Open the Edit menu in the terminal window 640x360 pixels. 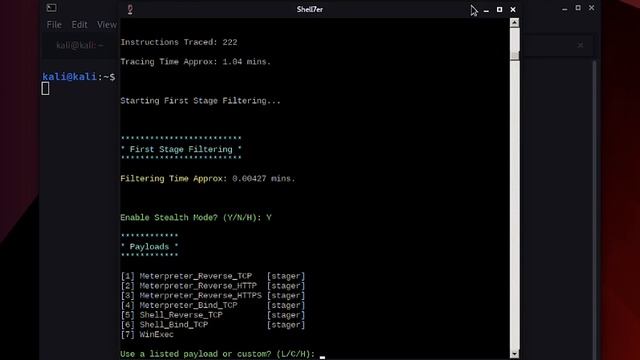[79, 25]
